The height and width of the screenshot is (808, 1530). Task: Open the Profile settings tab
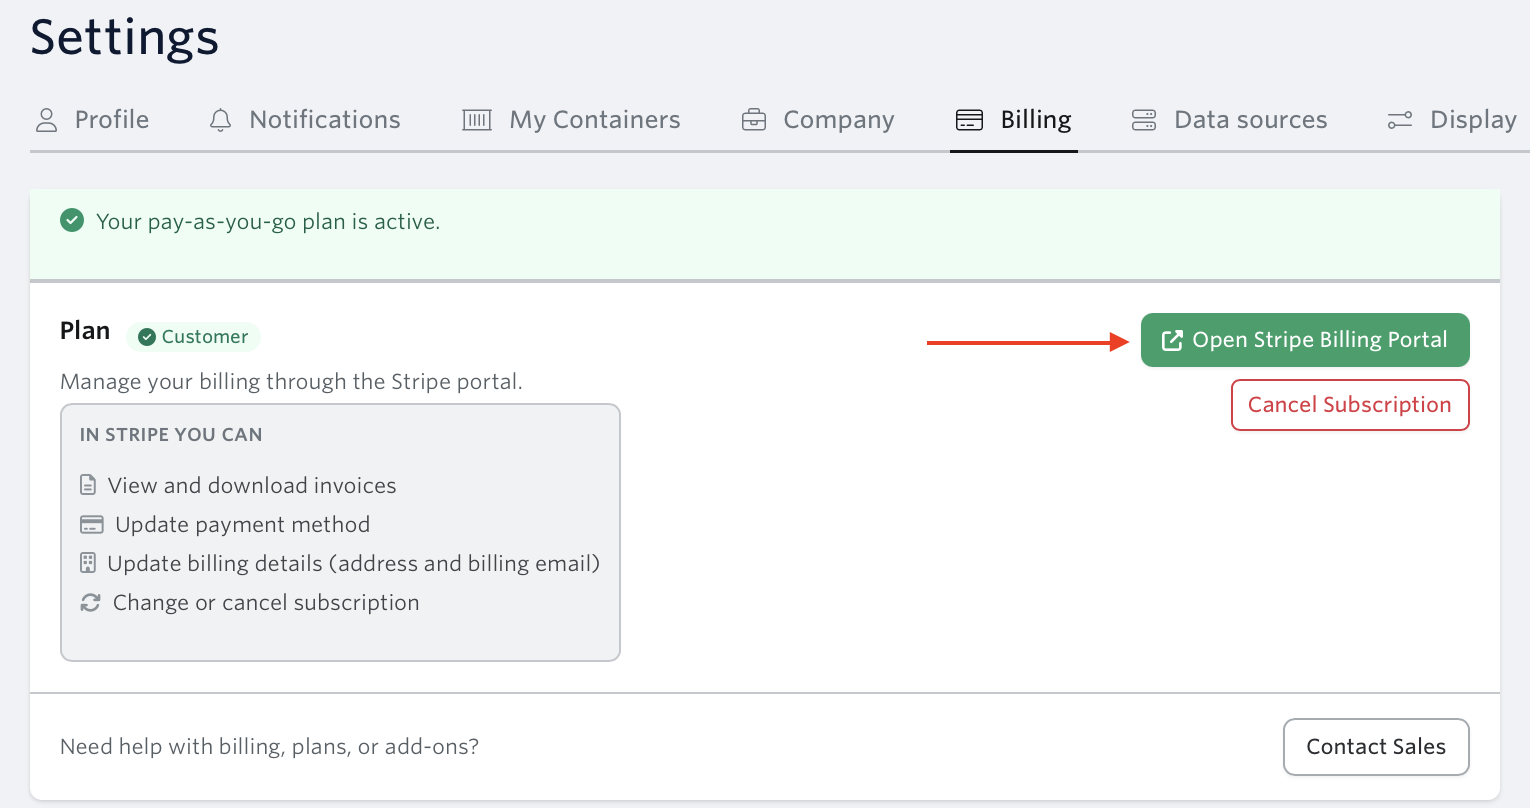[92, 120]
